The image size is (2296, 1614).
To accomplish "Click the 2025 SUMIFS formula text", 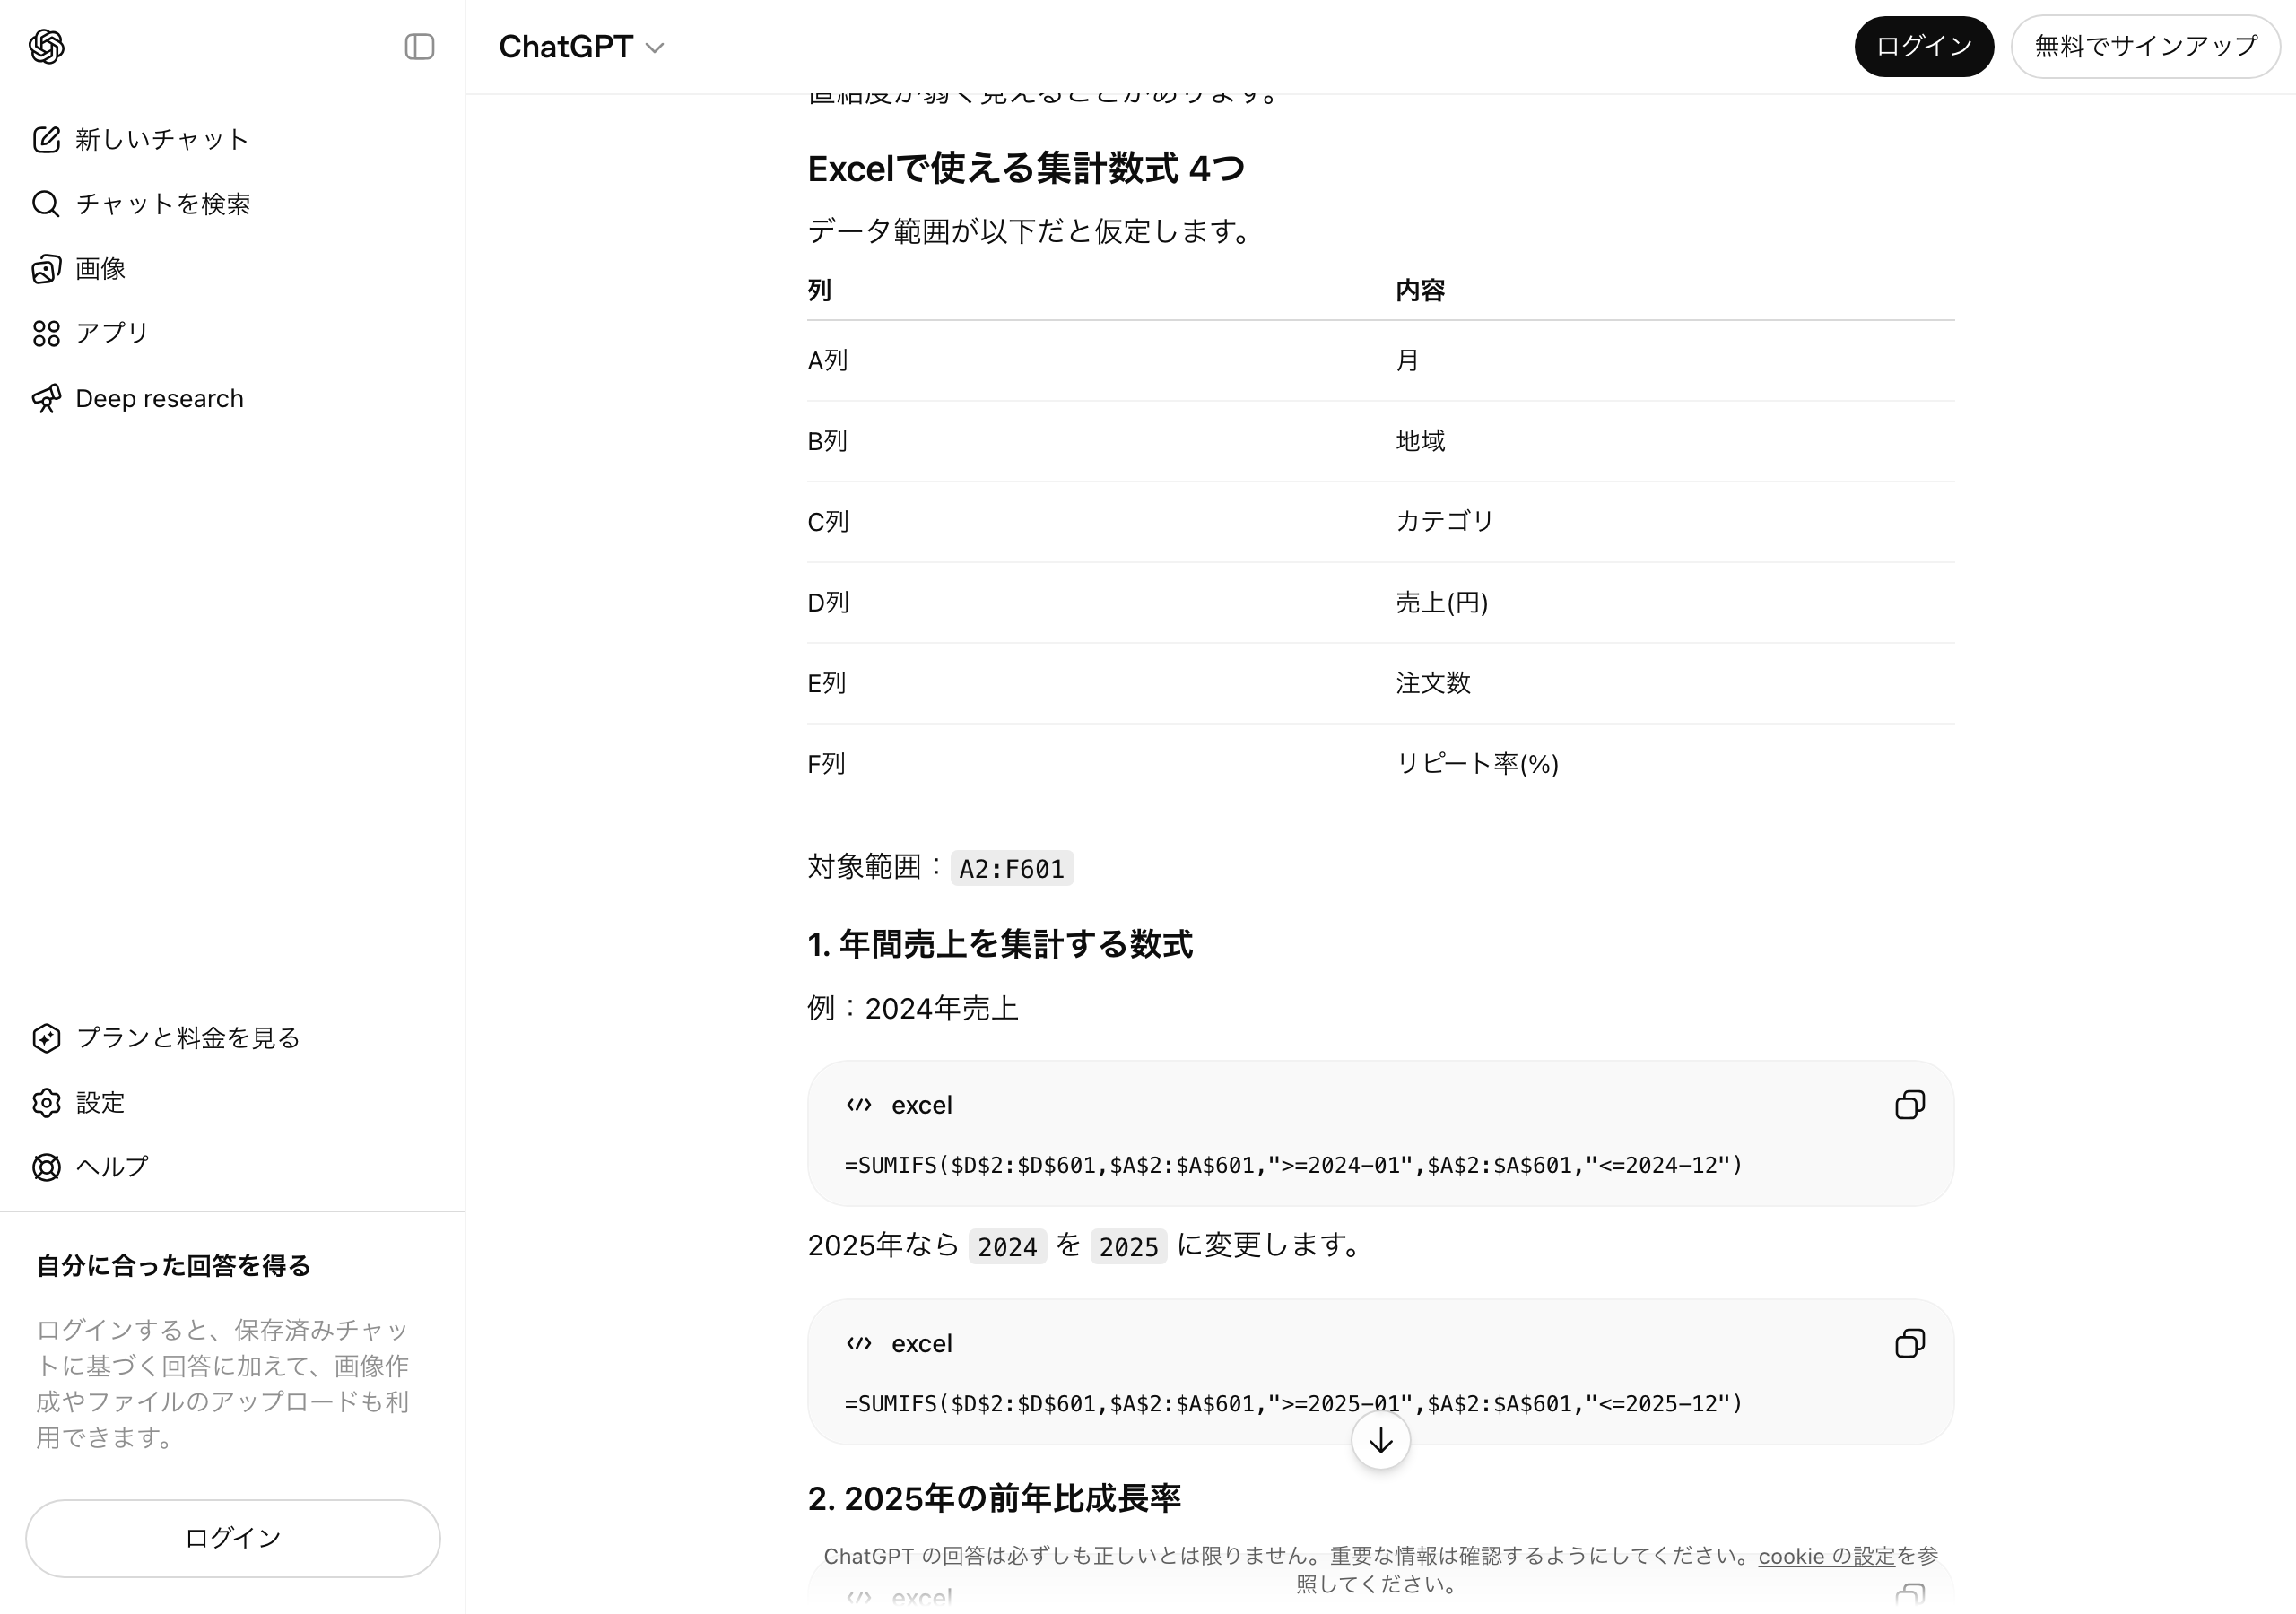I will coord(1293,1403).
